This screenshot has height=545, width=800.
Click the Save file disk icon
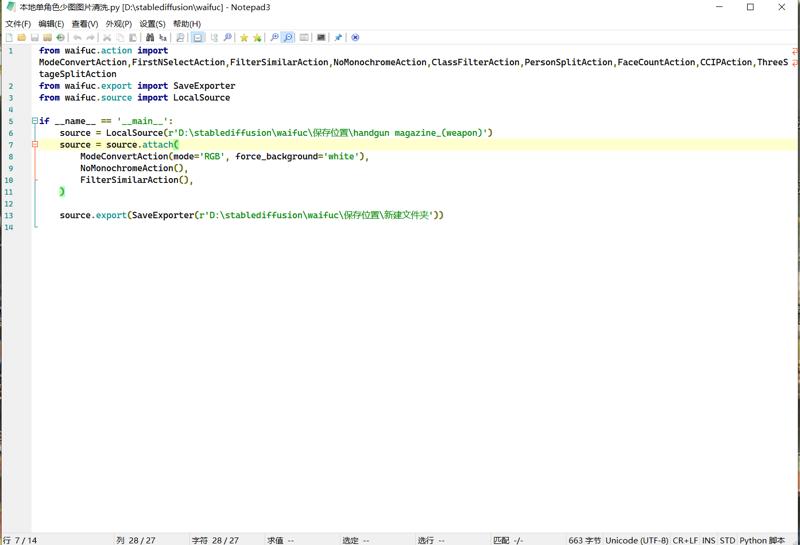[x=35, y=37]
